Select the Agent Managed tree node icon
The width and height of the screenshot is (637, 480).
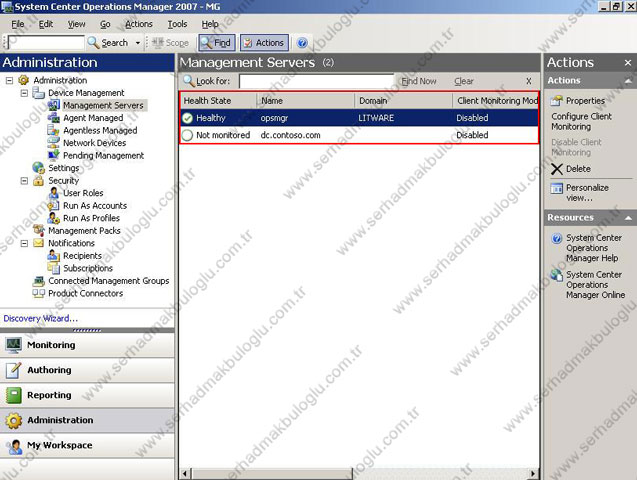(54, 118)
